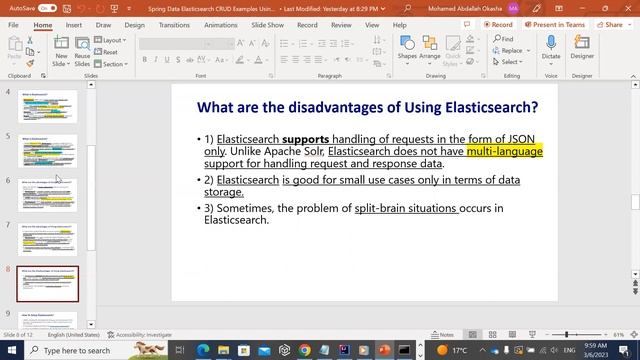Open the File menu
Image resolution: width=640 pixels, height=360 pixels.
tap(13, 25)
